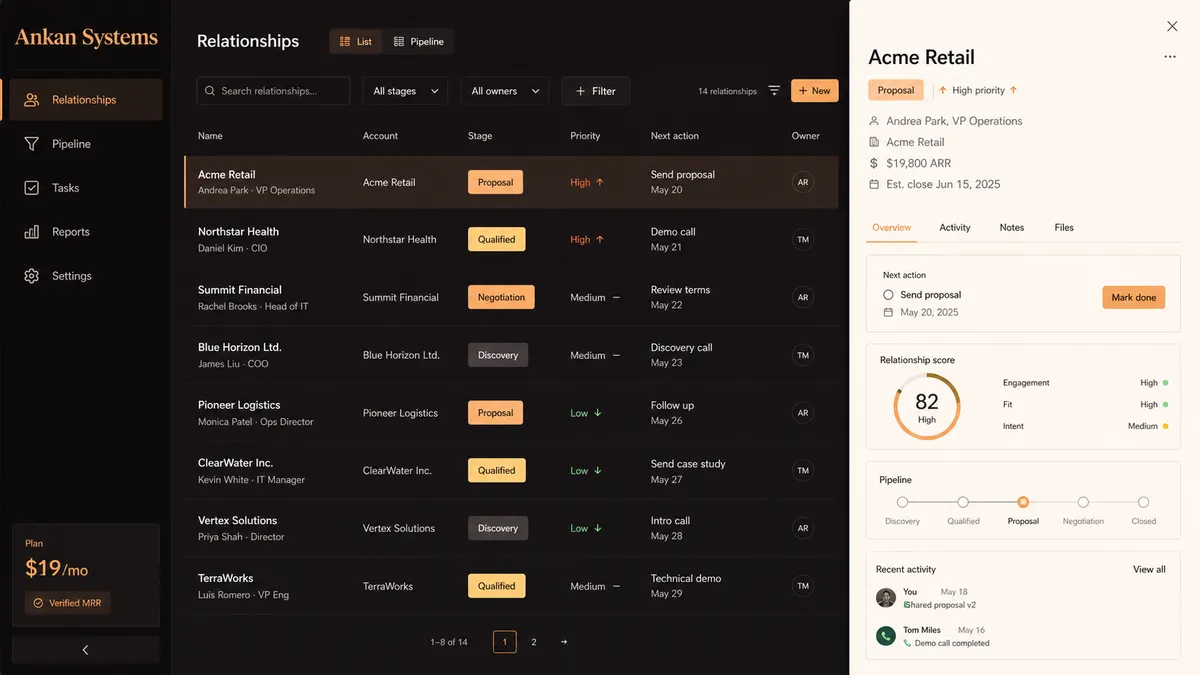1200x675 pixels.
Task: Click Technical demo next action for TerraWorks
Action: (x=686, y=578)
